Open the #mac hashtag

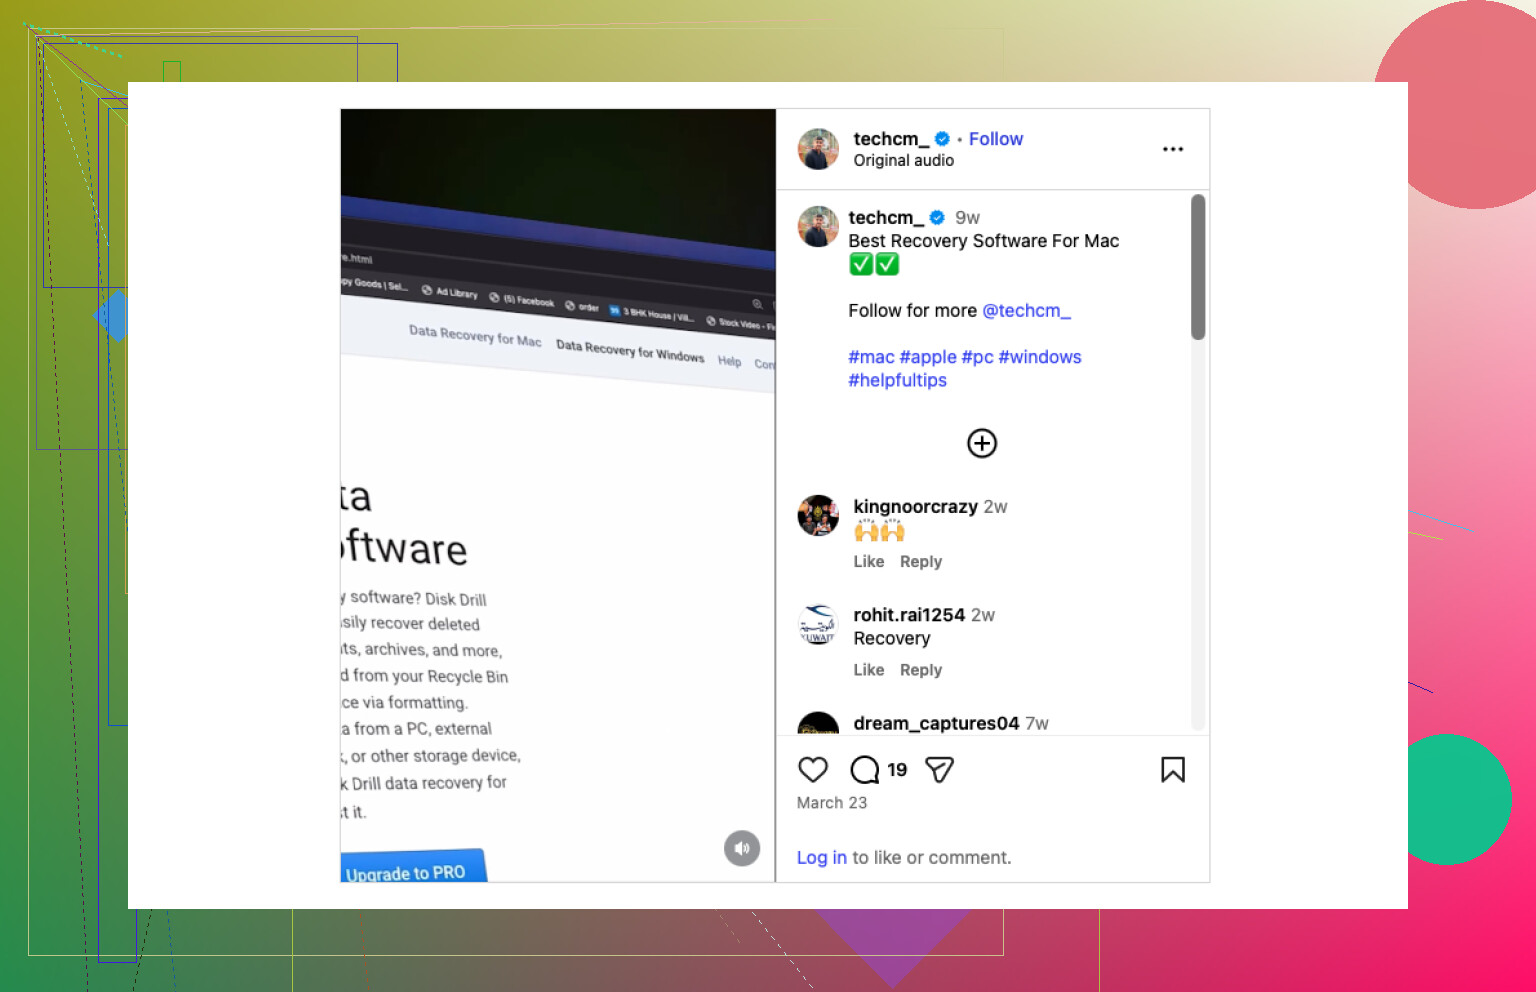871,357
